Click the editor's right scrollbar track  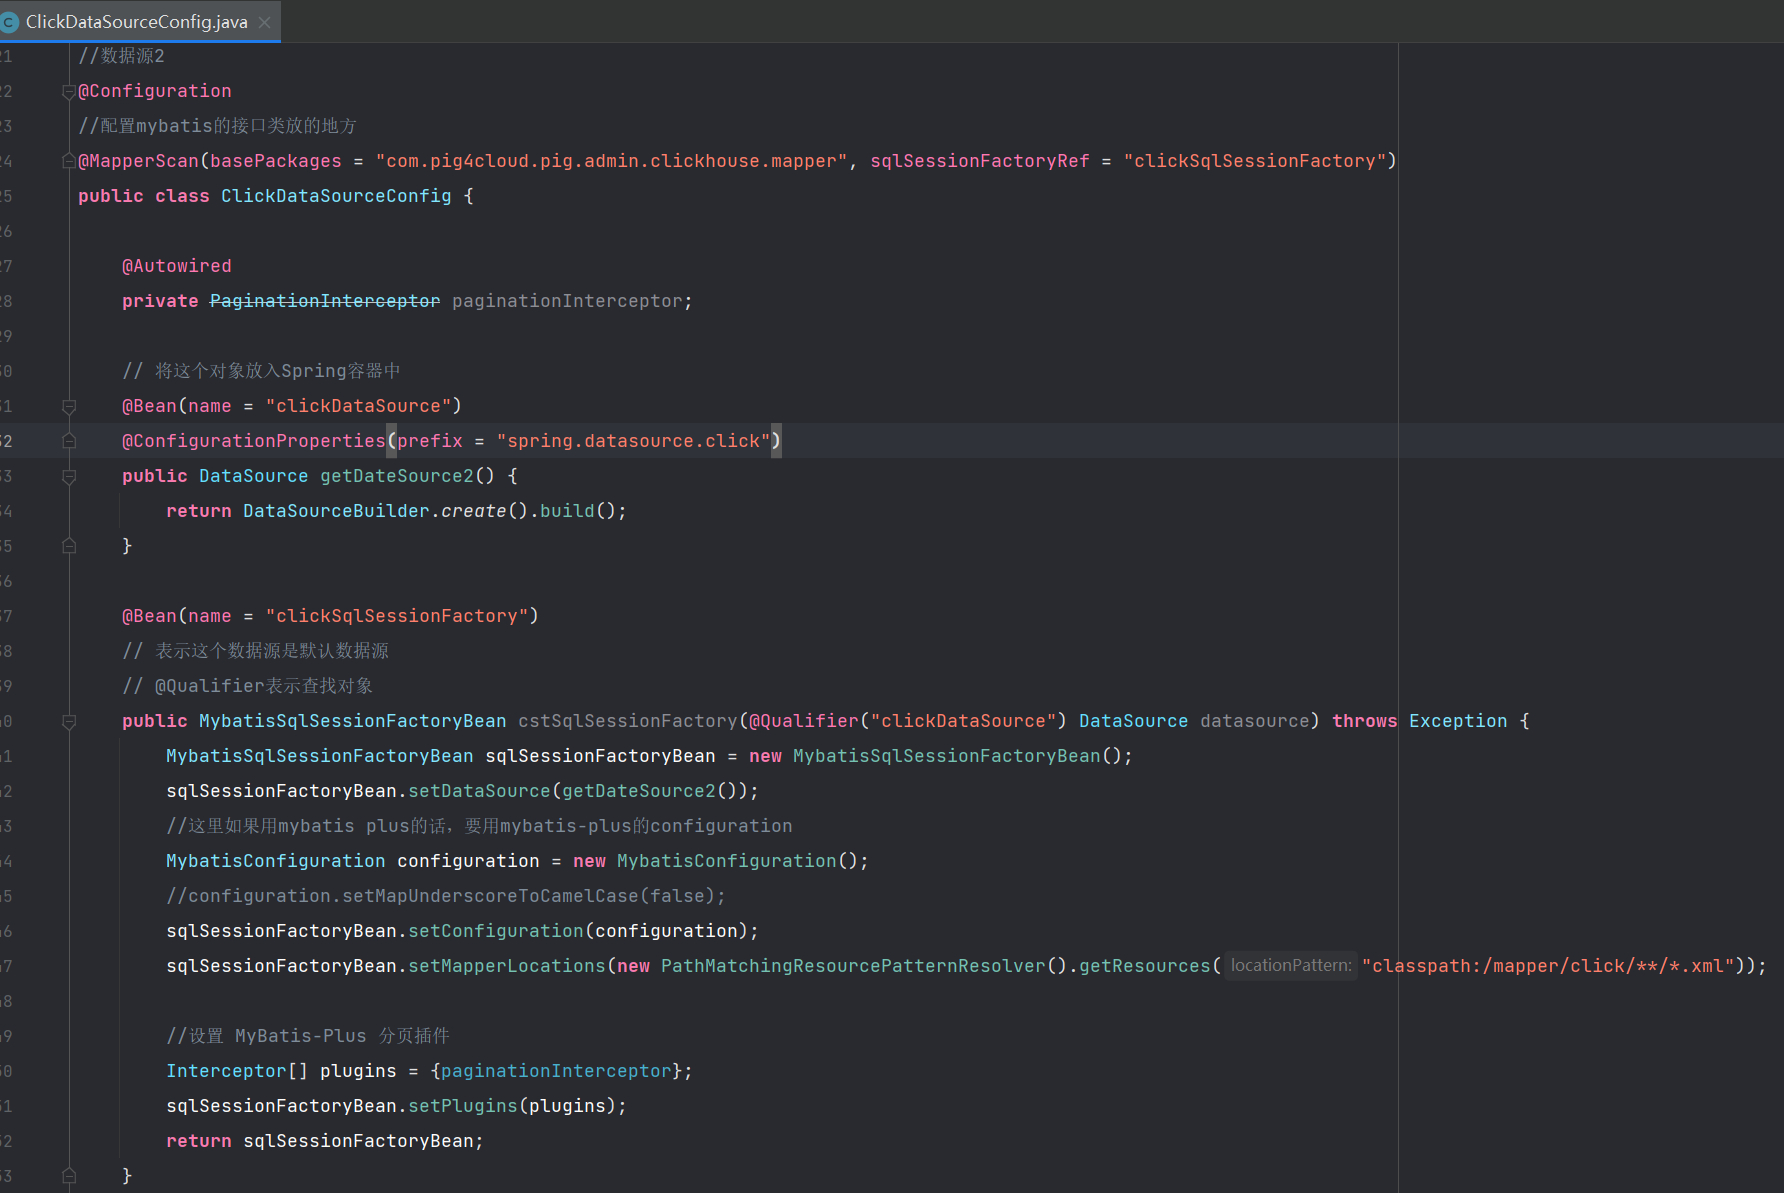[x=1777, y=600]
